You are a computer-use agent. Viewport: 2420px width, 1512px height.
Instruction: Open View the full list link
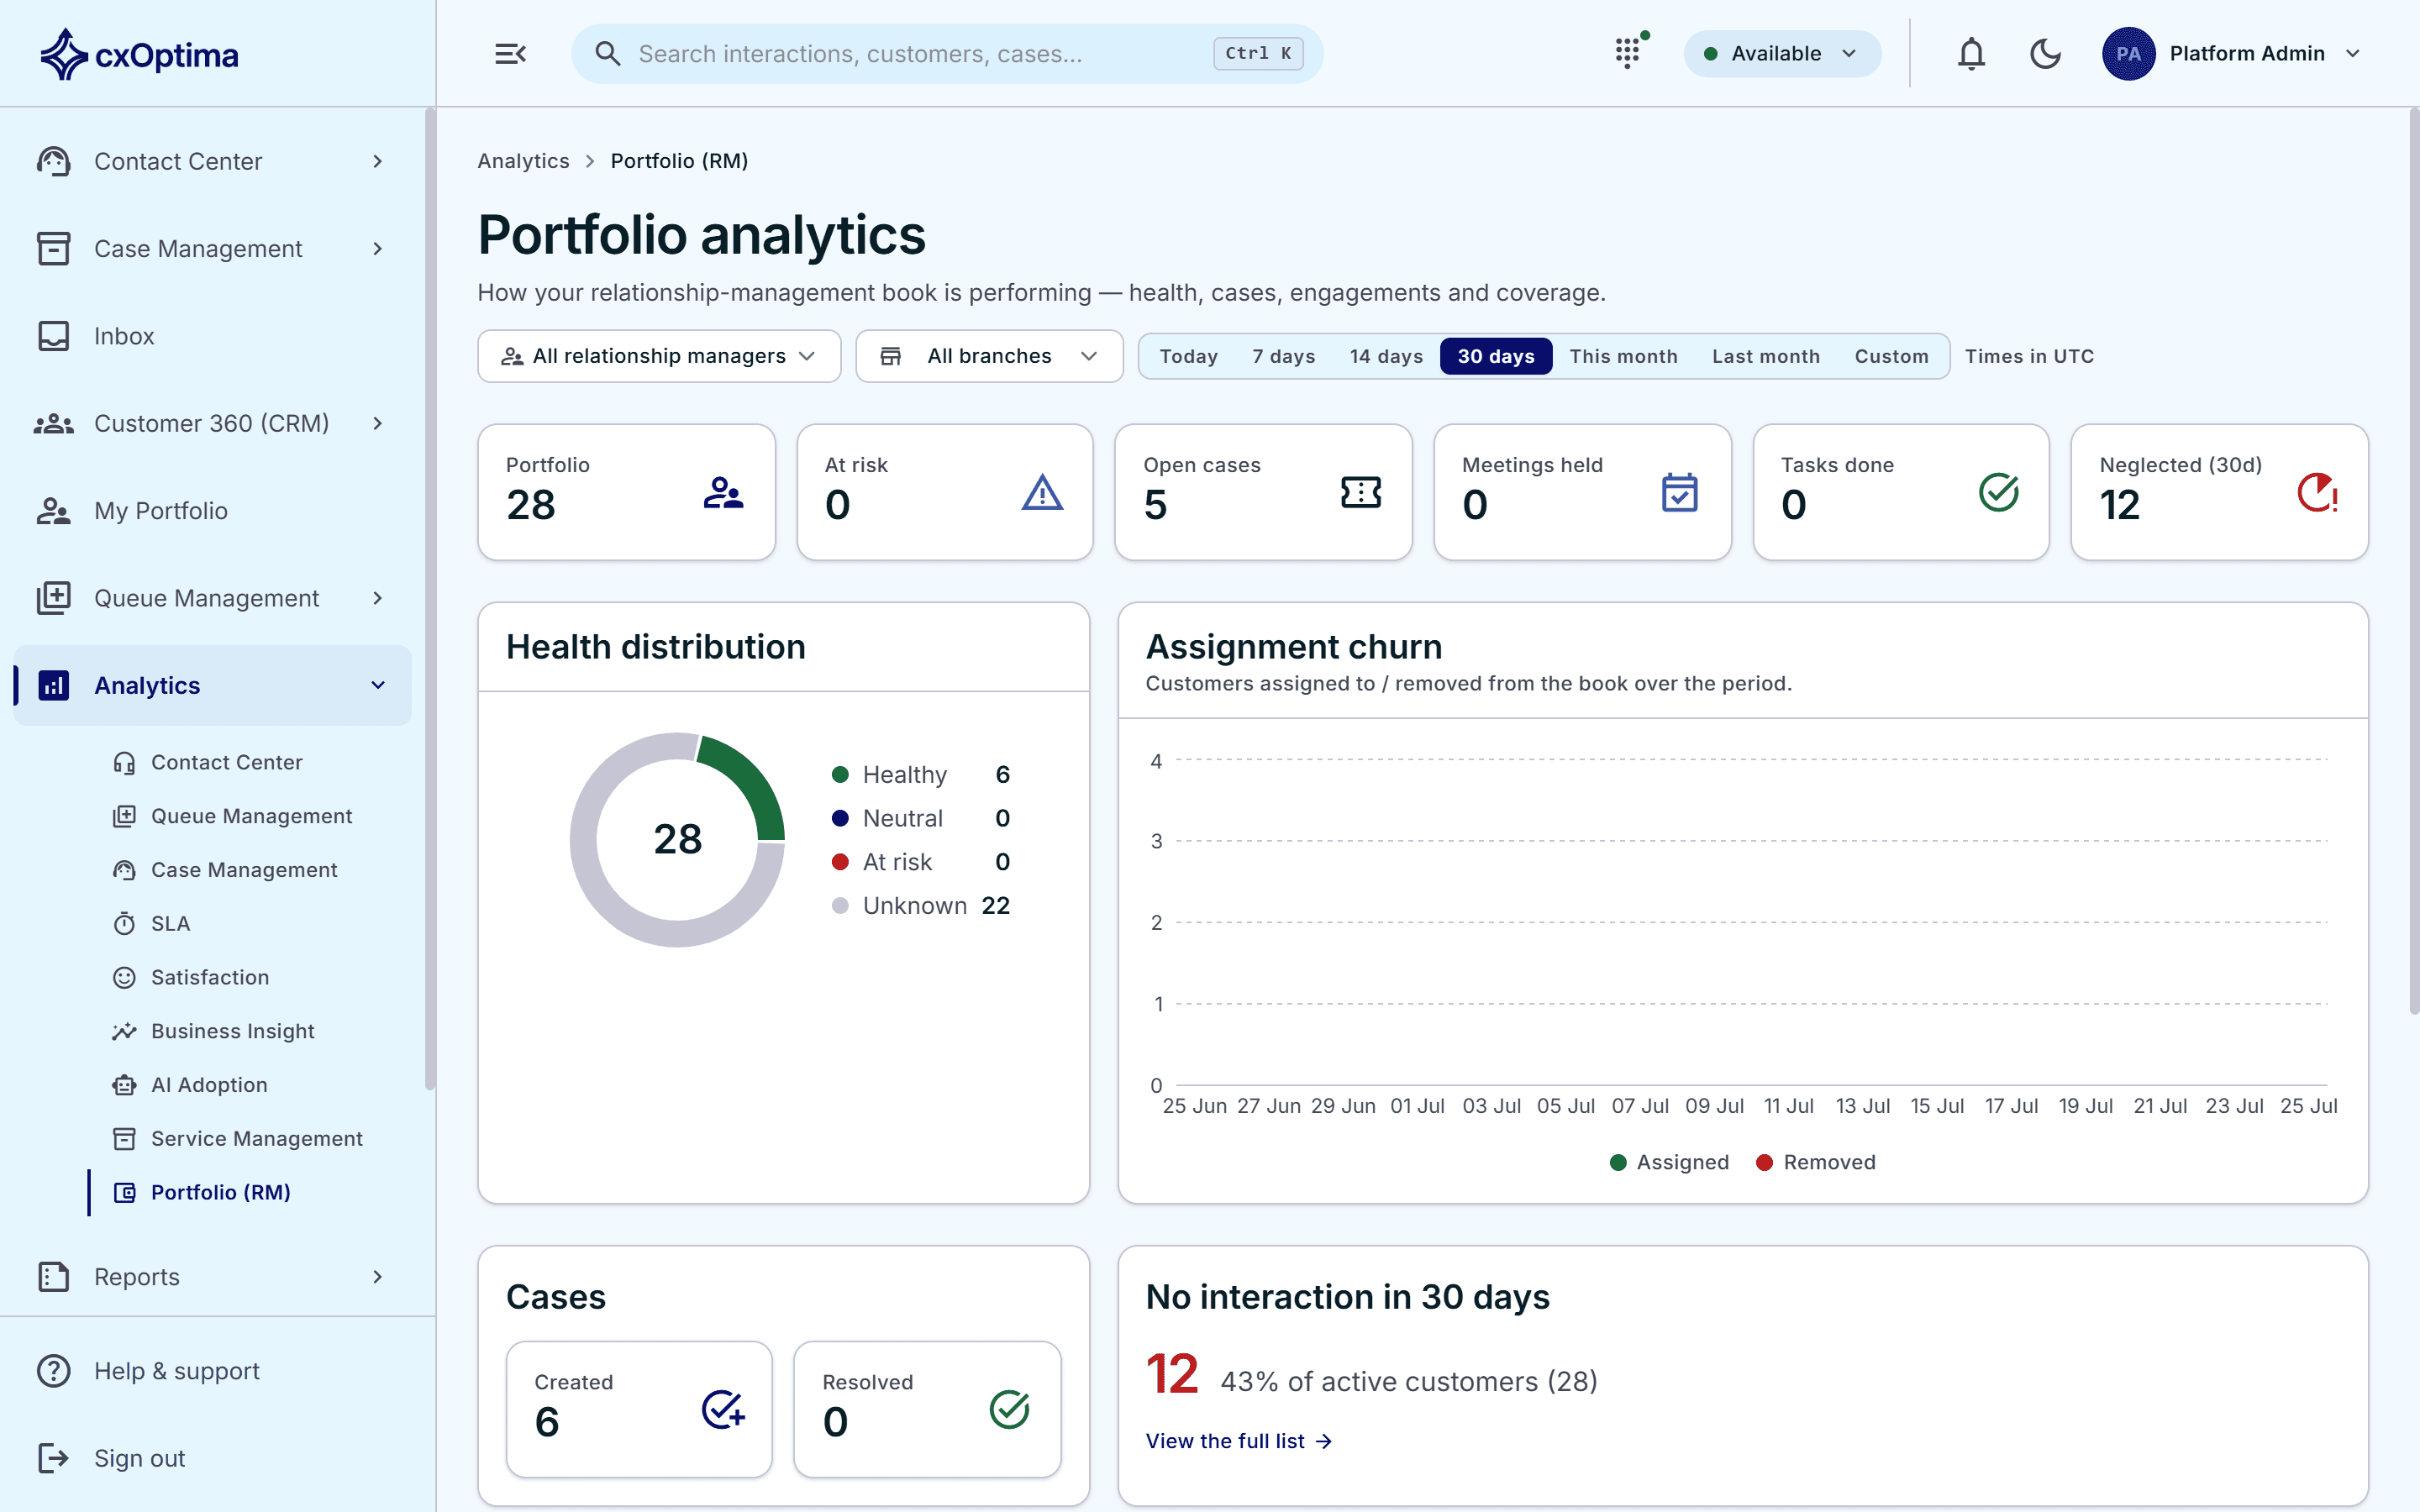(x=1238, y=1441)
